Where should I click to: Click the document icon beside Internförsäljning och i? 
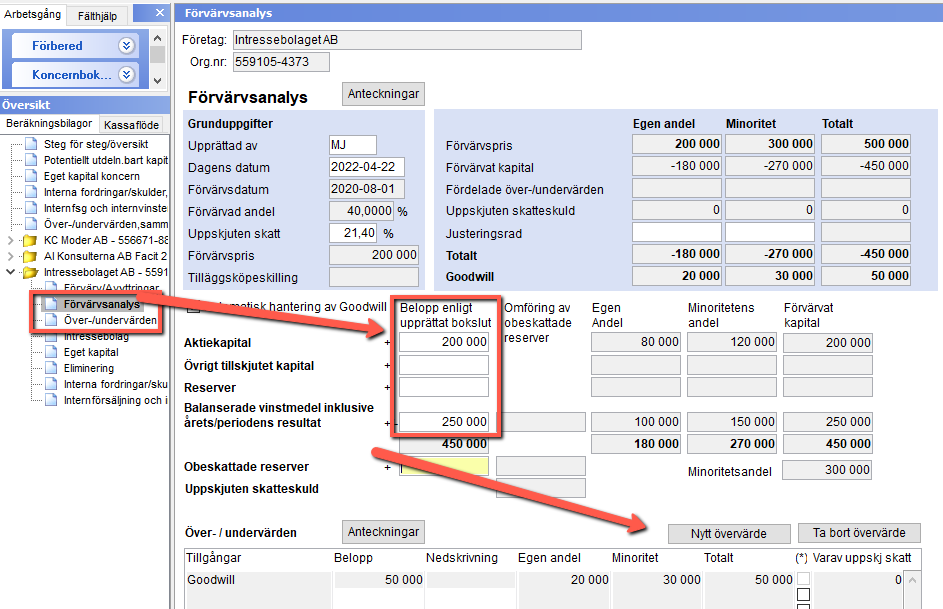pos(52,400)
